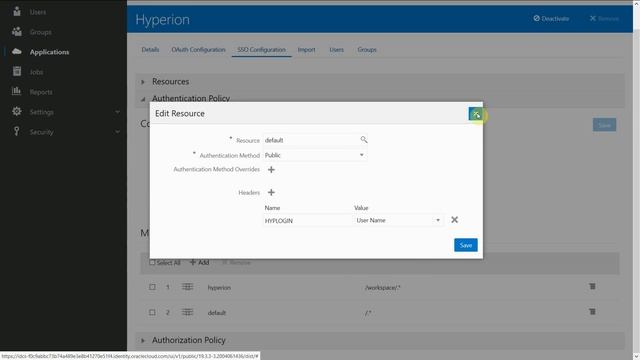Click the Settings gear icon

[17, 111]
